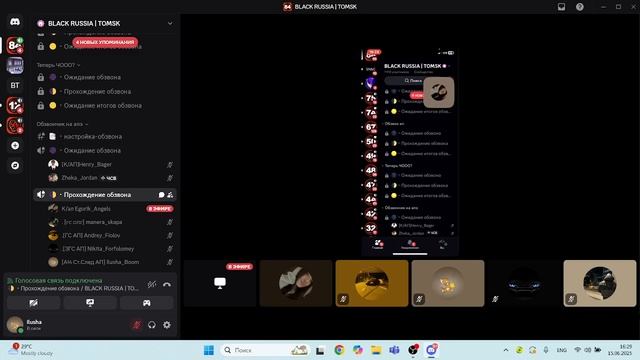Click taskbar search field Поиск
The image size is (640, 360).
pos(265,350)
